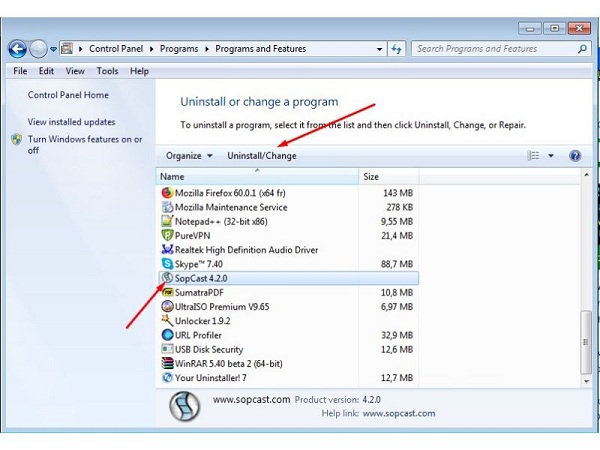Expand the Organize dropdown menu
This screenshot has height=450, width=600.
tap(189, 156)
